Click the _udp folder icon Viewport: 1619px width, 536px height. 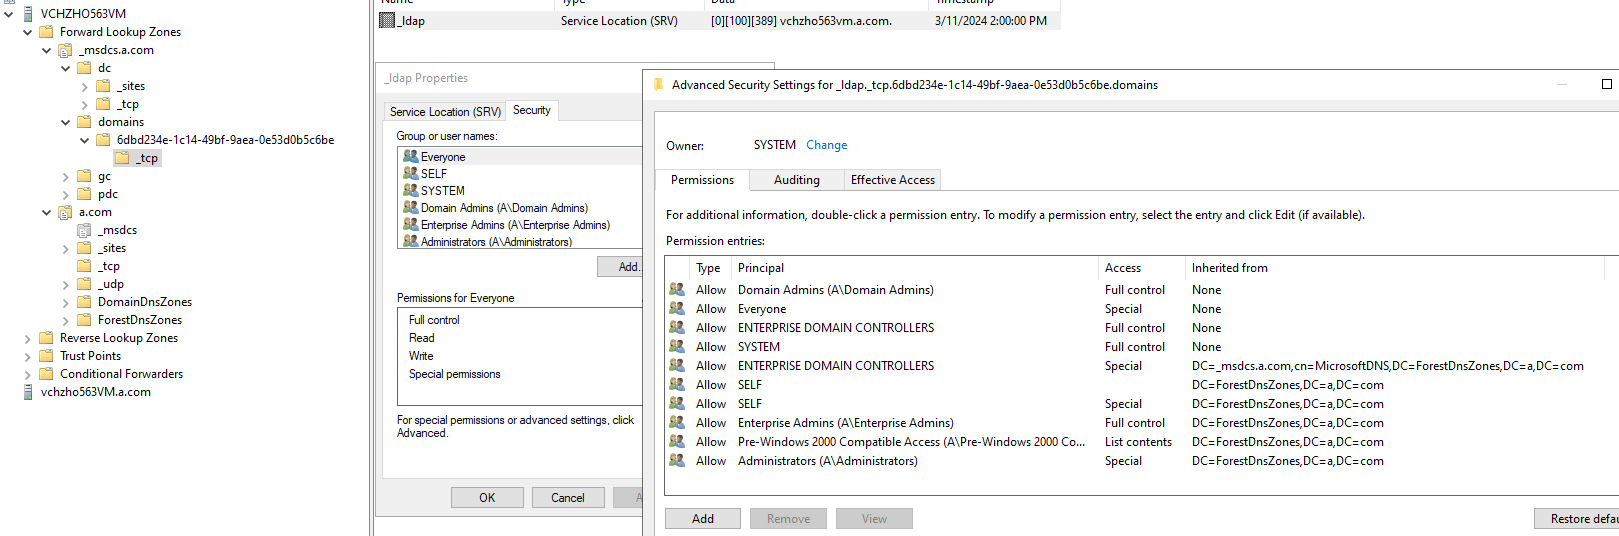pyautogui.click(x=84, y=284)
